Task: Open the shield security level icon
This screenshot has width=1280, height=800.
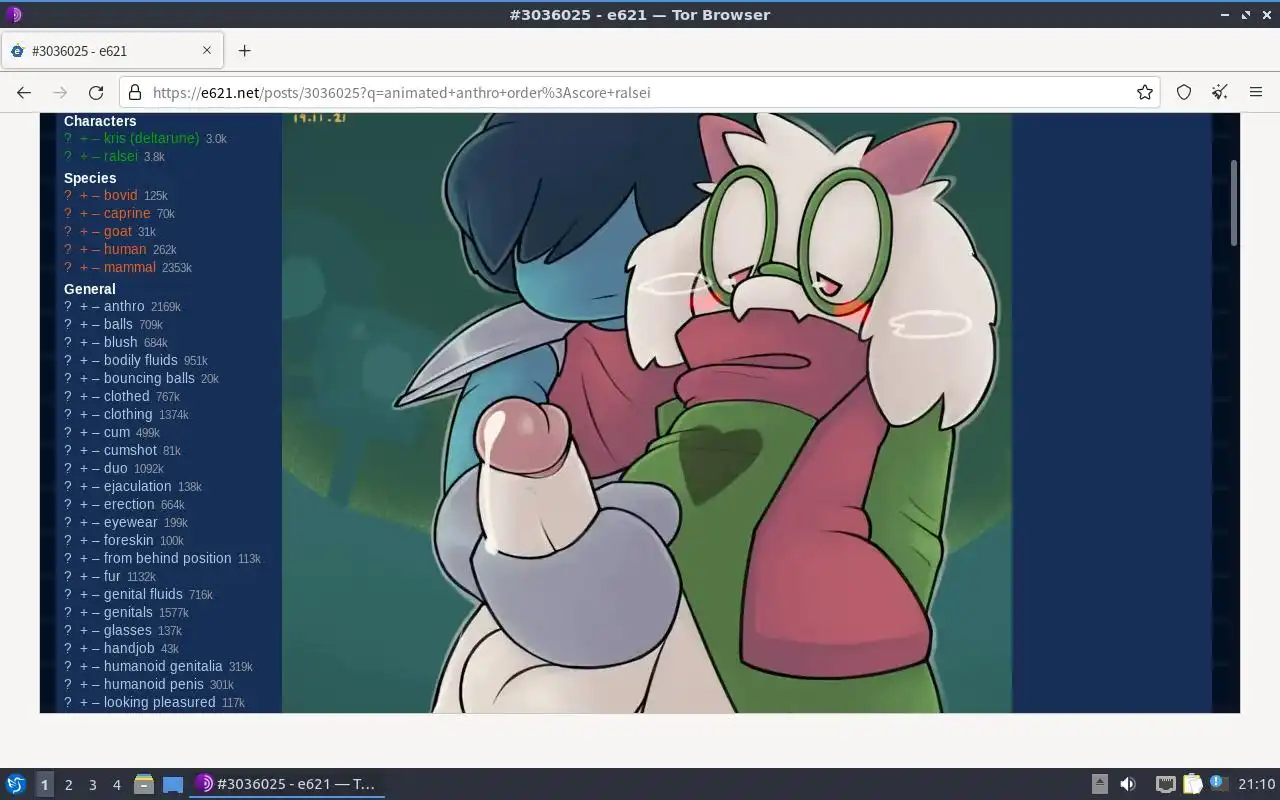Action: coord(1184,92)
